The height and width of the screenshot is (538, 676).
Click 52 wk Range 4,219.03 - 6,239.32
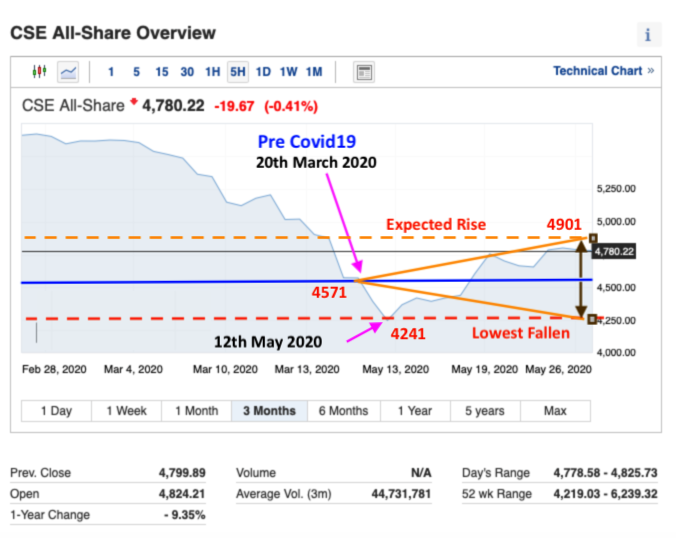[x=605, y=494]
